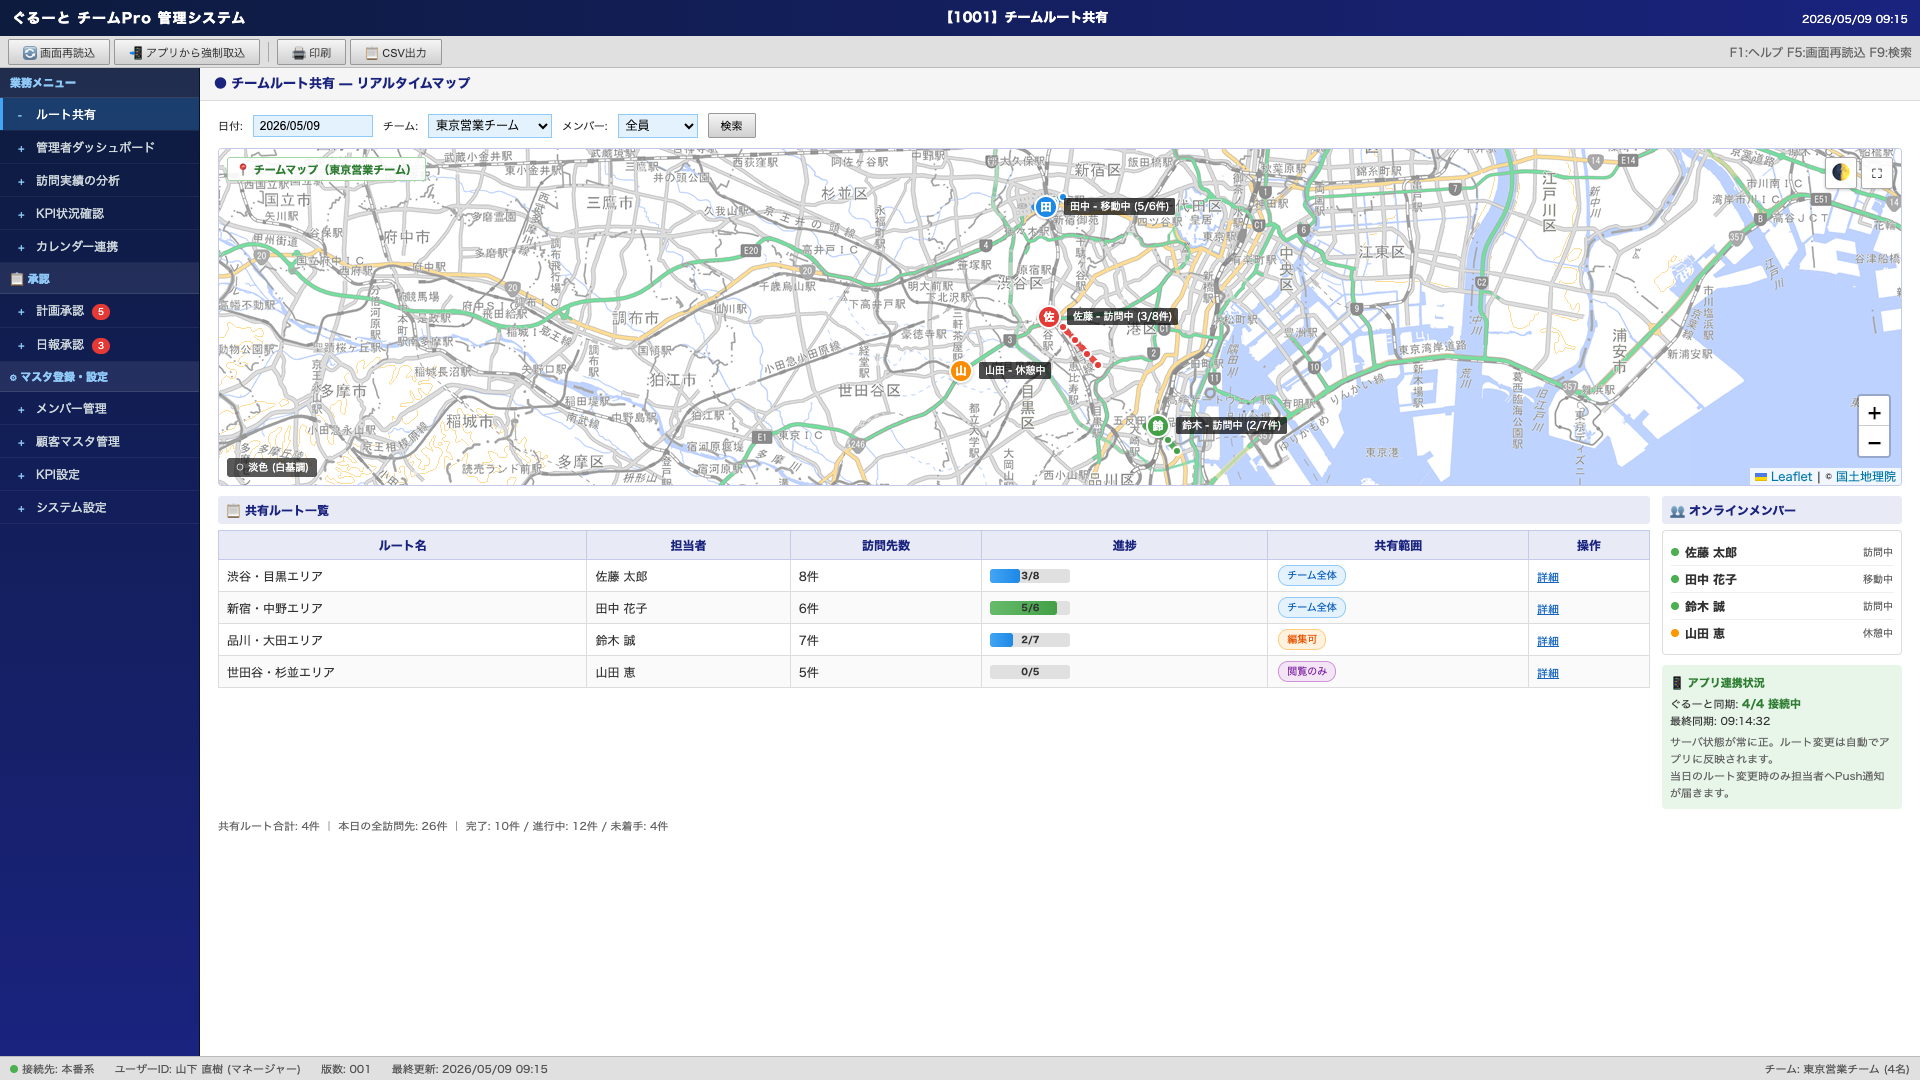
Task: Click the 進捗 column header
Action: (1124, 546)
